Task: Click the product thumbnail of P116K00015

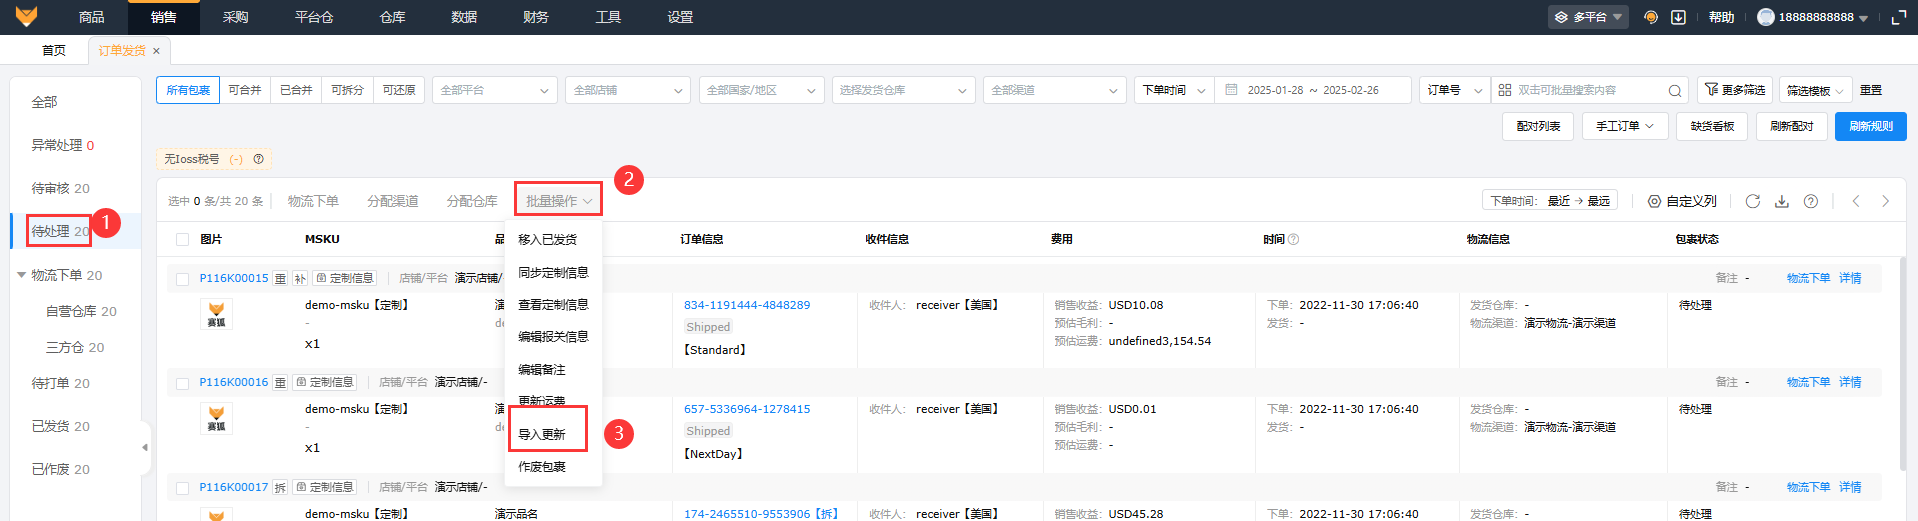Action: (x=216, y=315)
